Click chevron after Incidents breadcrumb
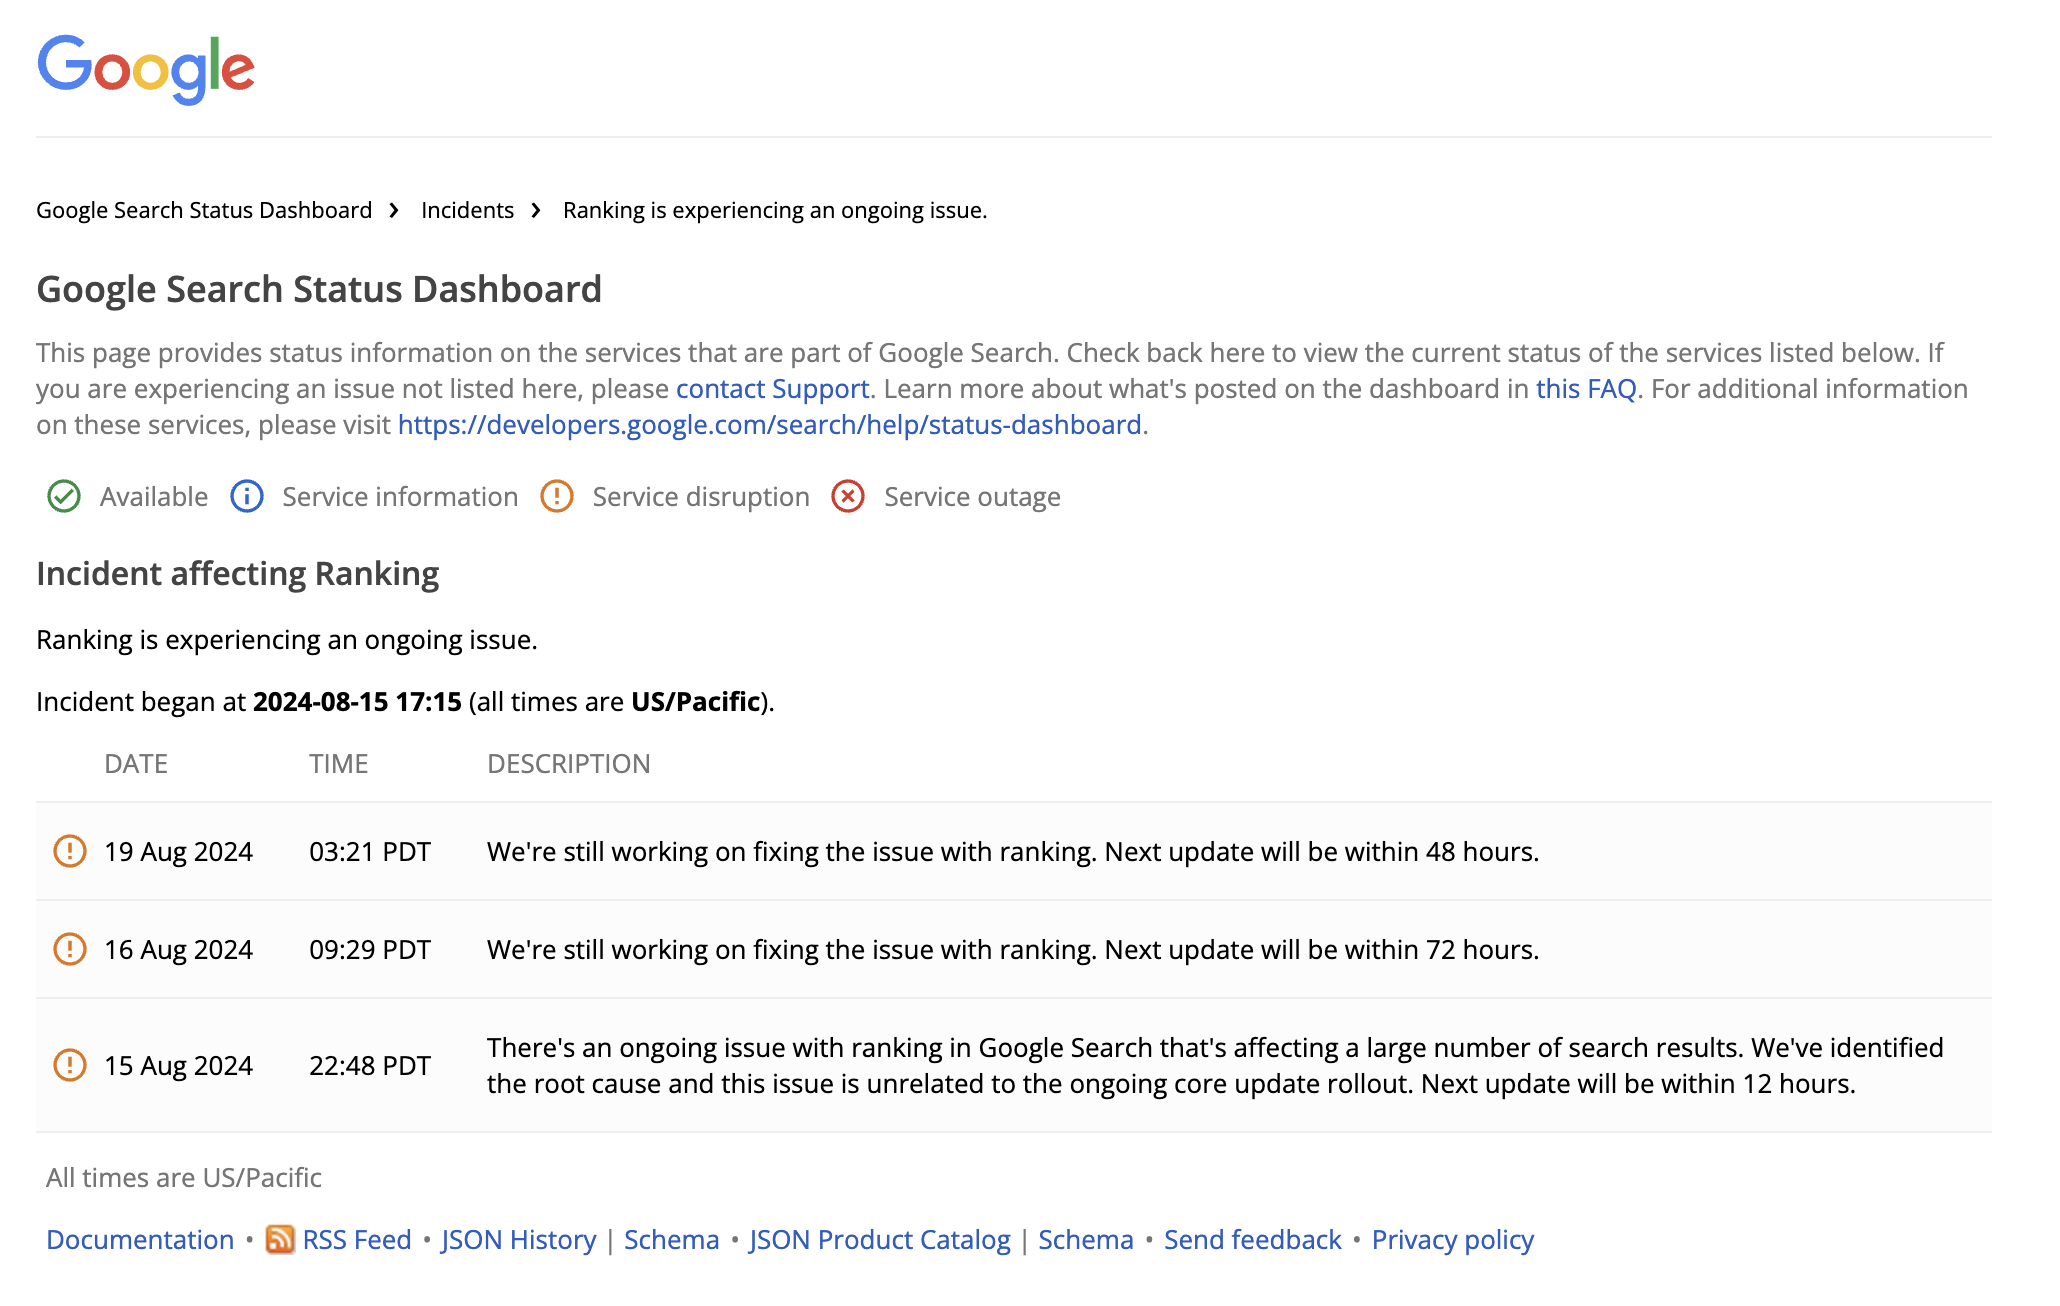The width and height of the screenshot is (2060, 1306). click(538, 210)
